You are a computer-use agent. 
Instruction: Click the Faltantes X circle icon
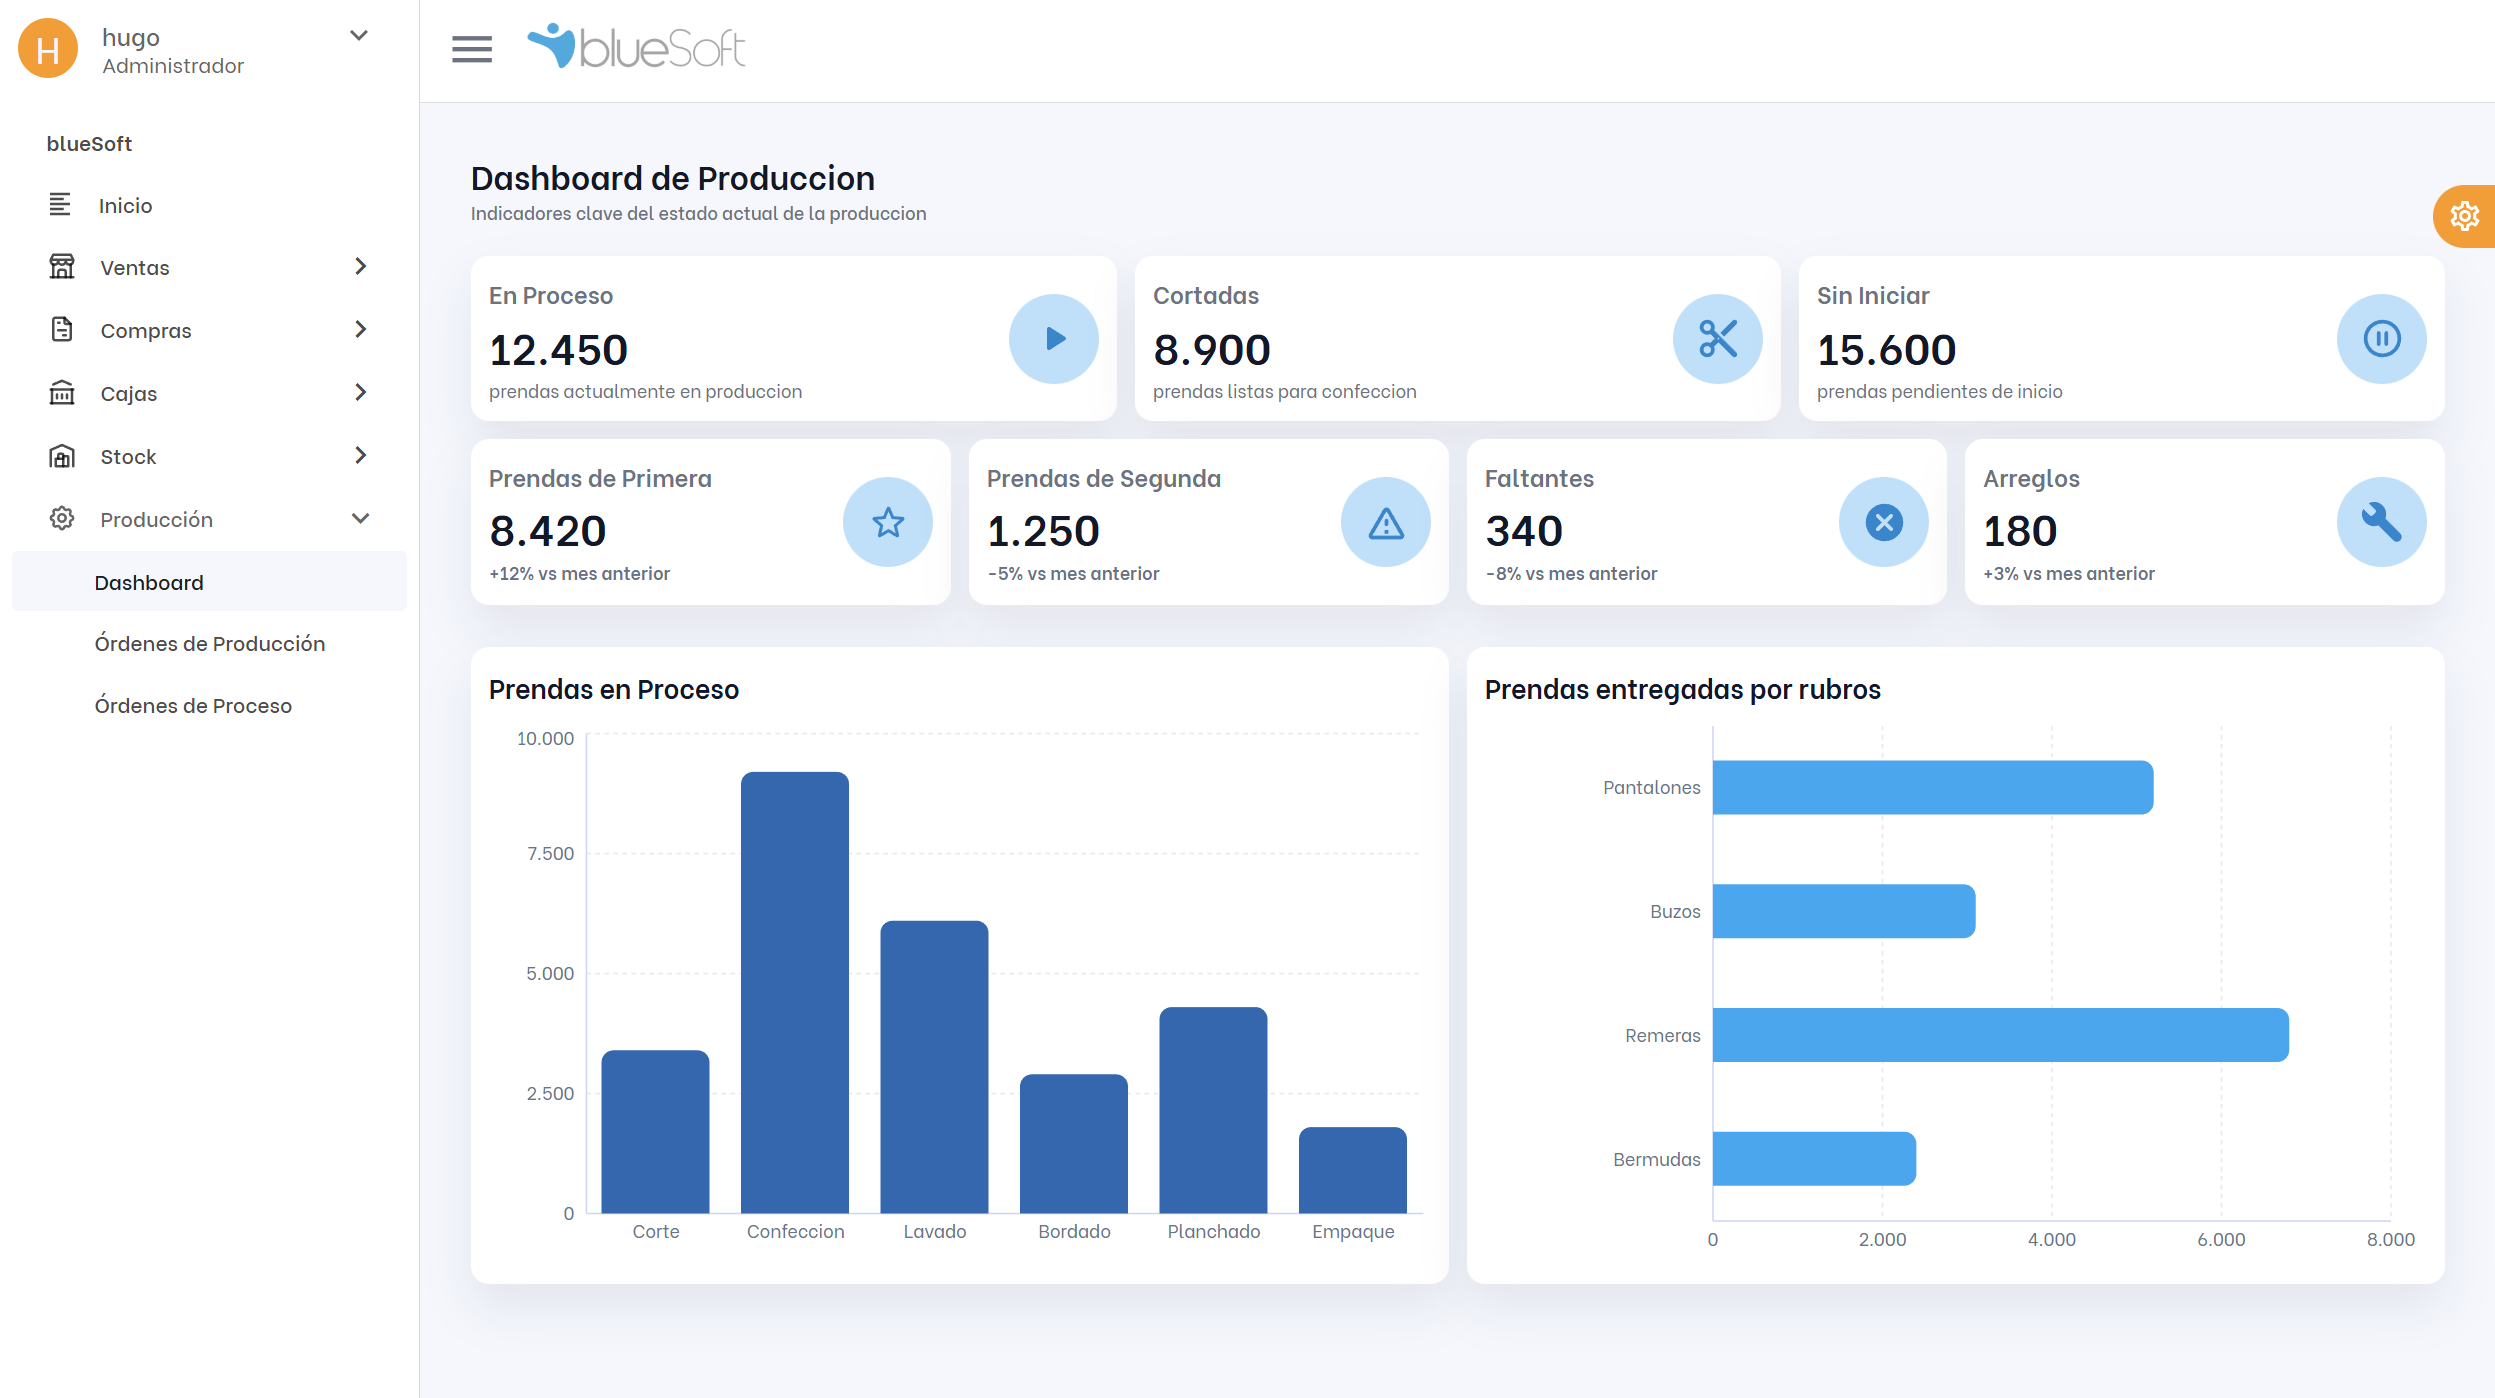click(x=1883, y=522)
